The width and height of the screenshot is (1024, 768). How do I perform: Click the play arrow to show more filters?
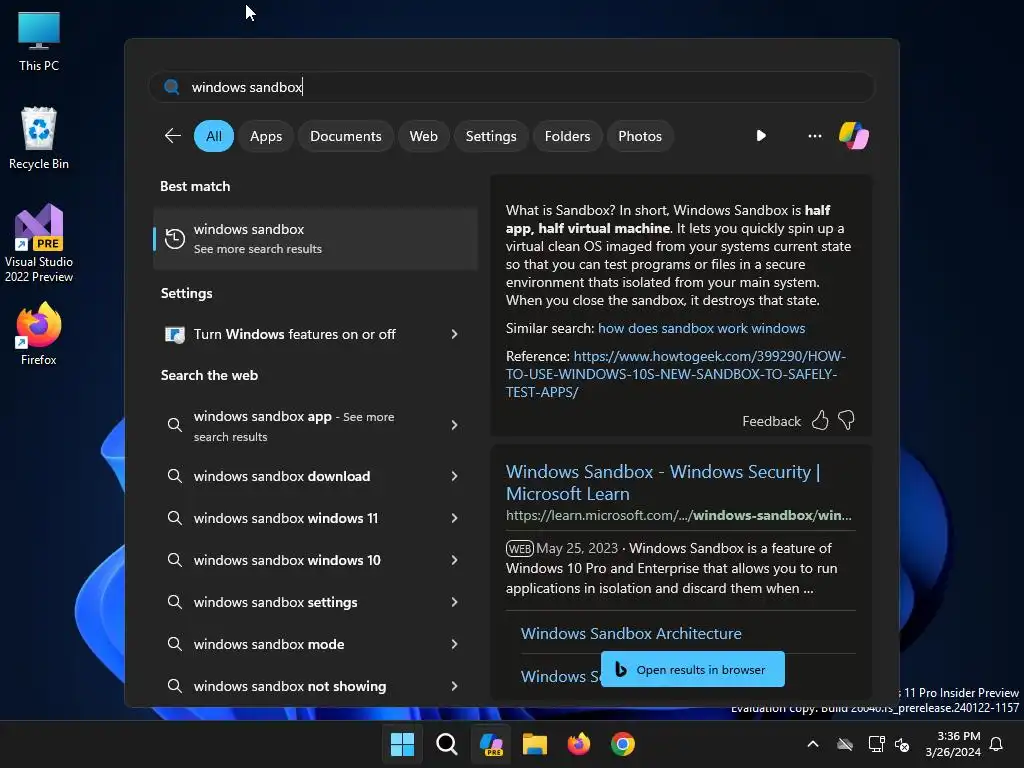(761, 136)
